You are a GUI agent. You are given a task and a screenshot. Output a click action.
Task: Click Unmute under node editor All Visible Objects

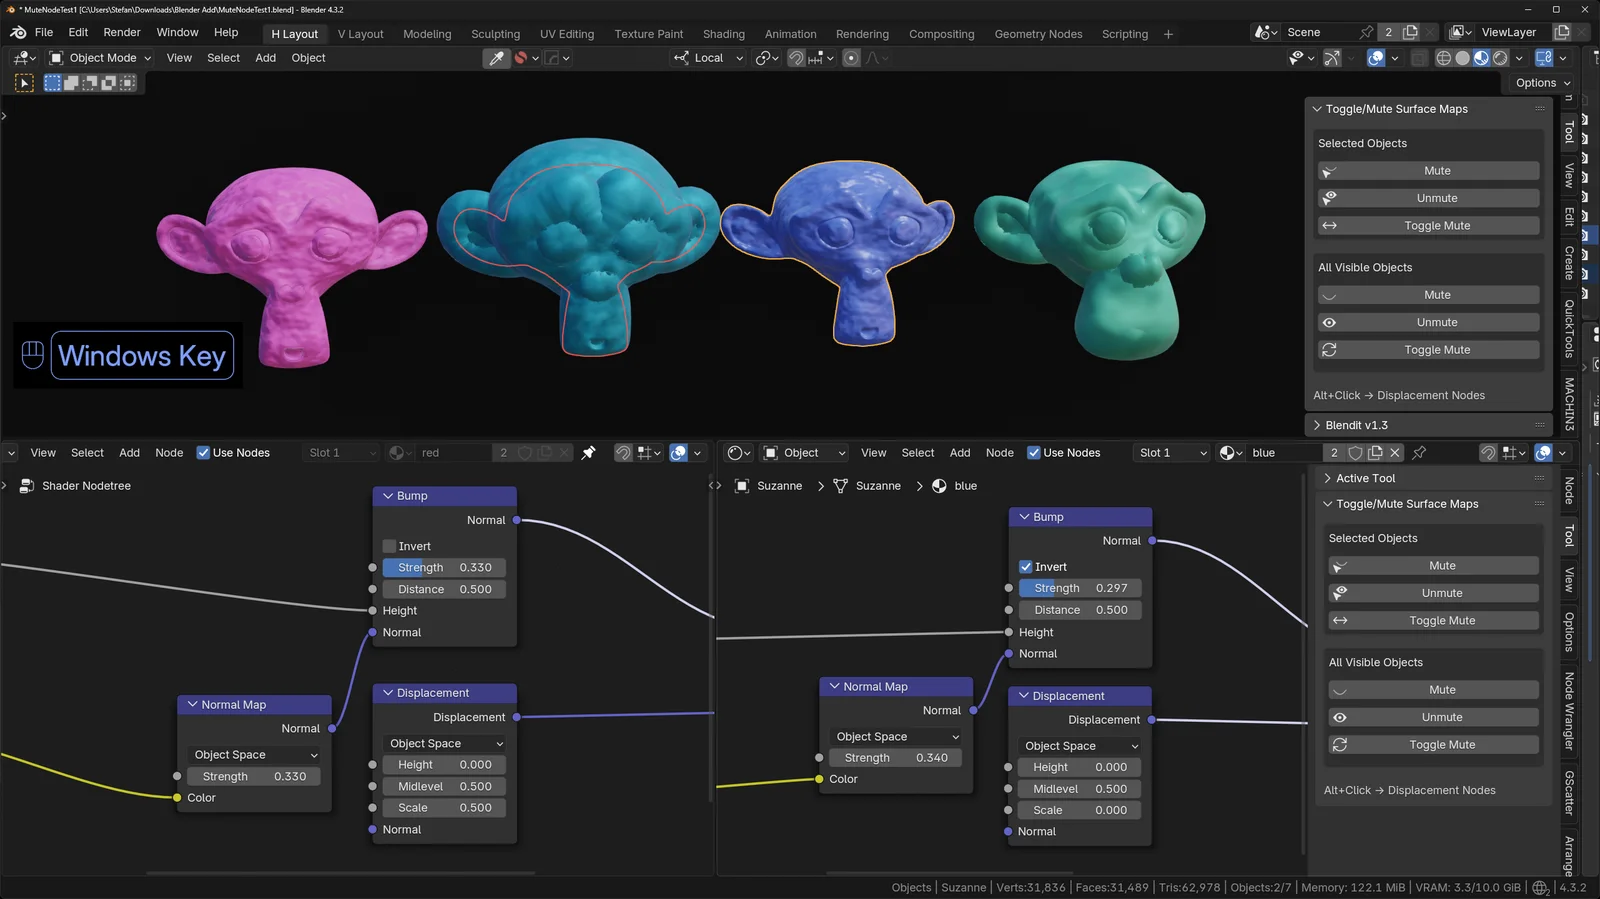pyautogui.click(x=1433, y=717)
